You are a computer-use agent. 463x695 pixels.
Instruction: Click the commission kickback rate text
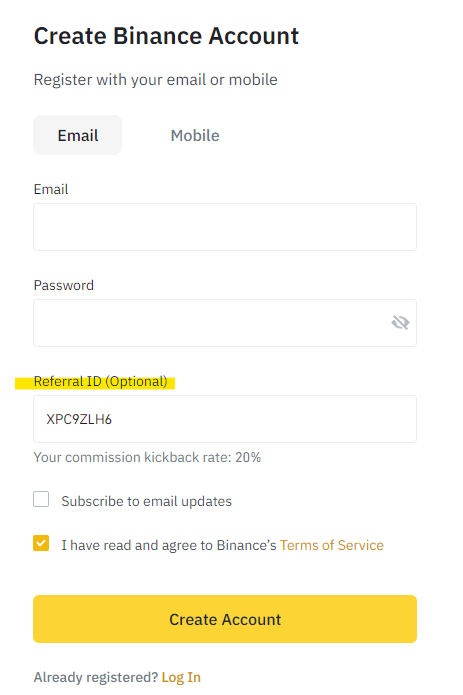pos(147,457)
